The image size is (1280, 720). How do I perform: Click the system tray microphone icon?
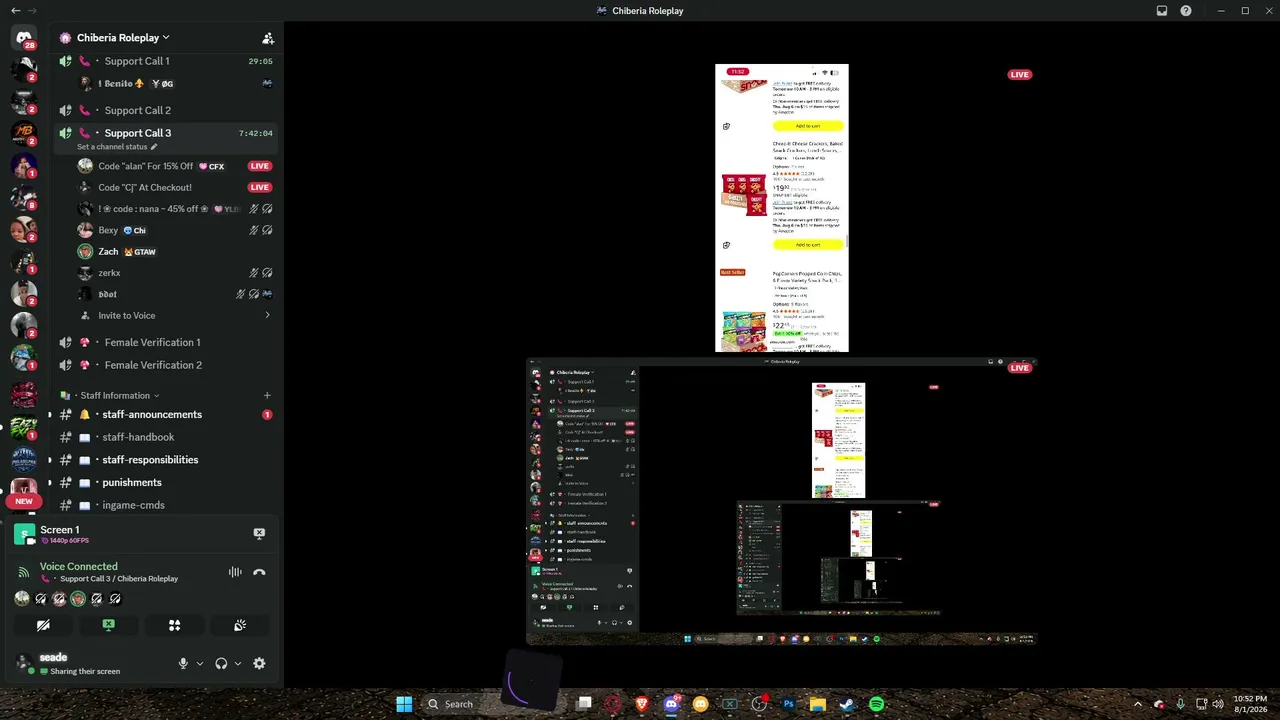tap(1181, 704)
